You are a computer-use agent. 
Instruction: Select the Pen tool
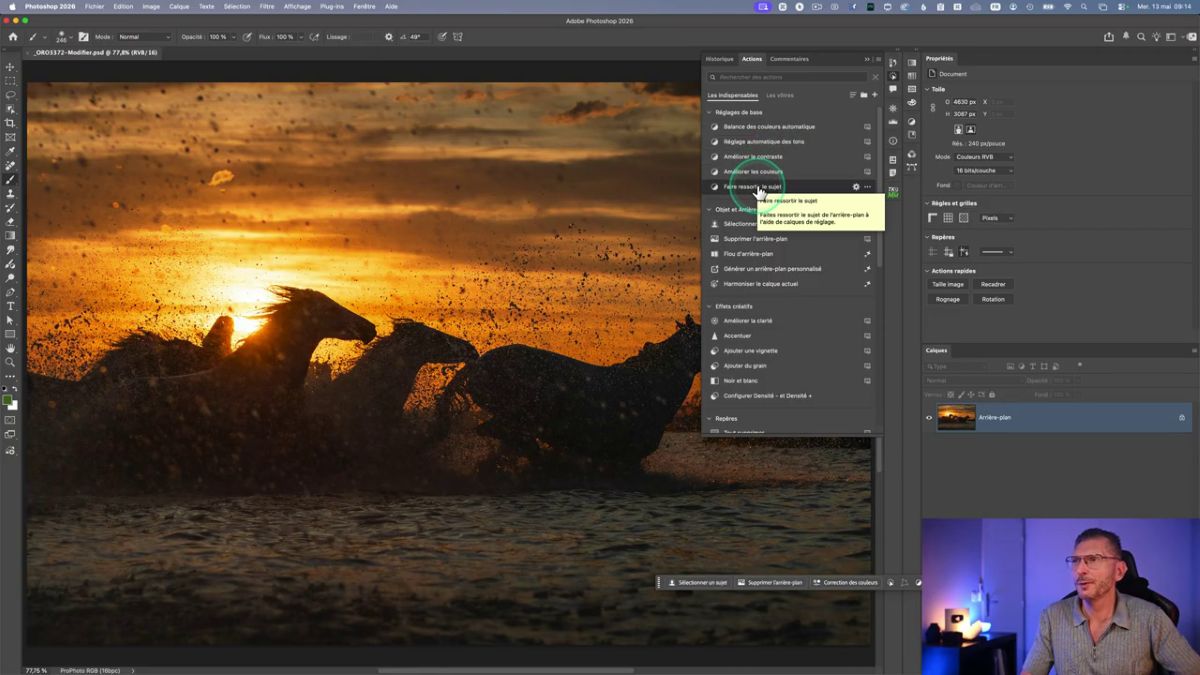click(10, 292)
